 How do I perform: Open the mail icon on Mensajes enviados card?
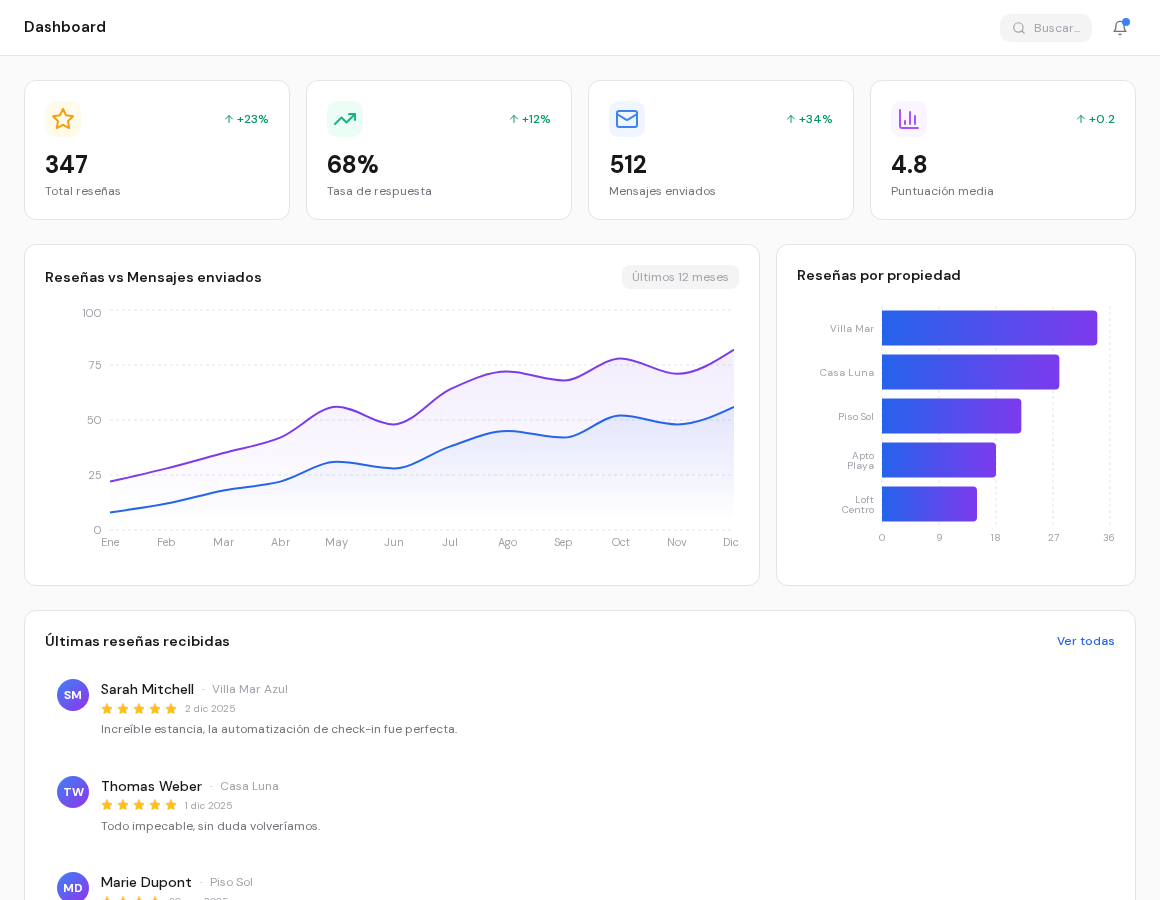[627, 119]
